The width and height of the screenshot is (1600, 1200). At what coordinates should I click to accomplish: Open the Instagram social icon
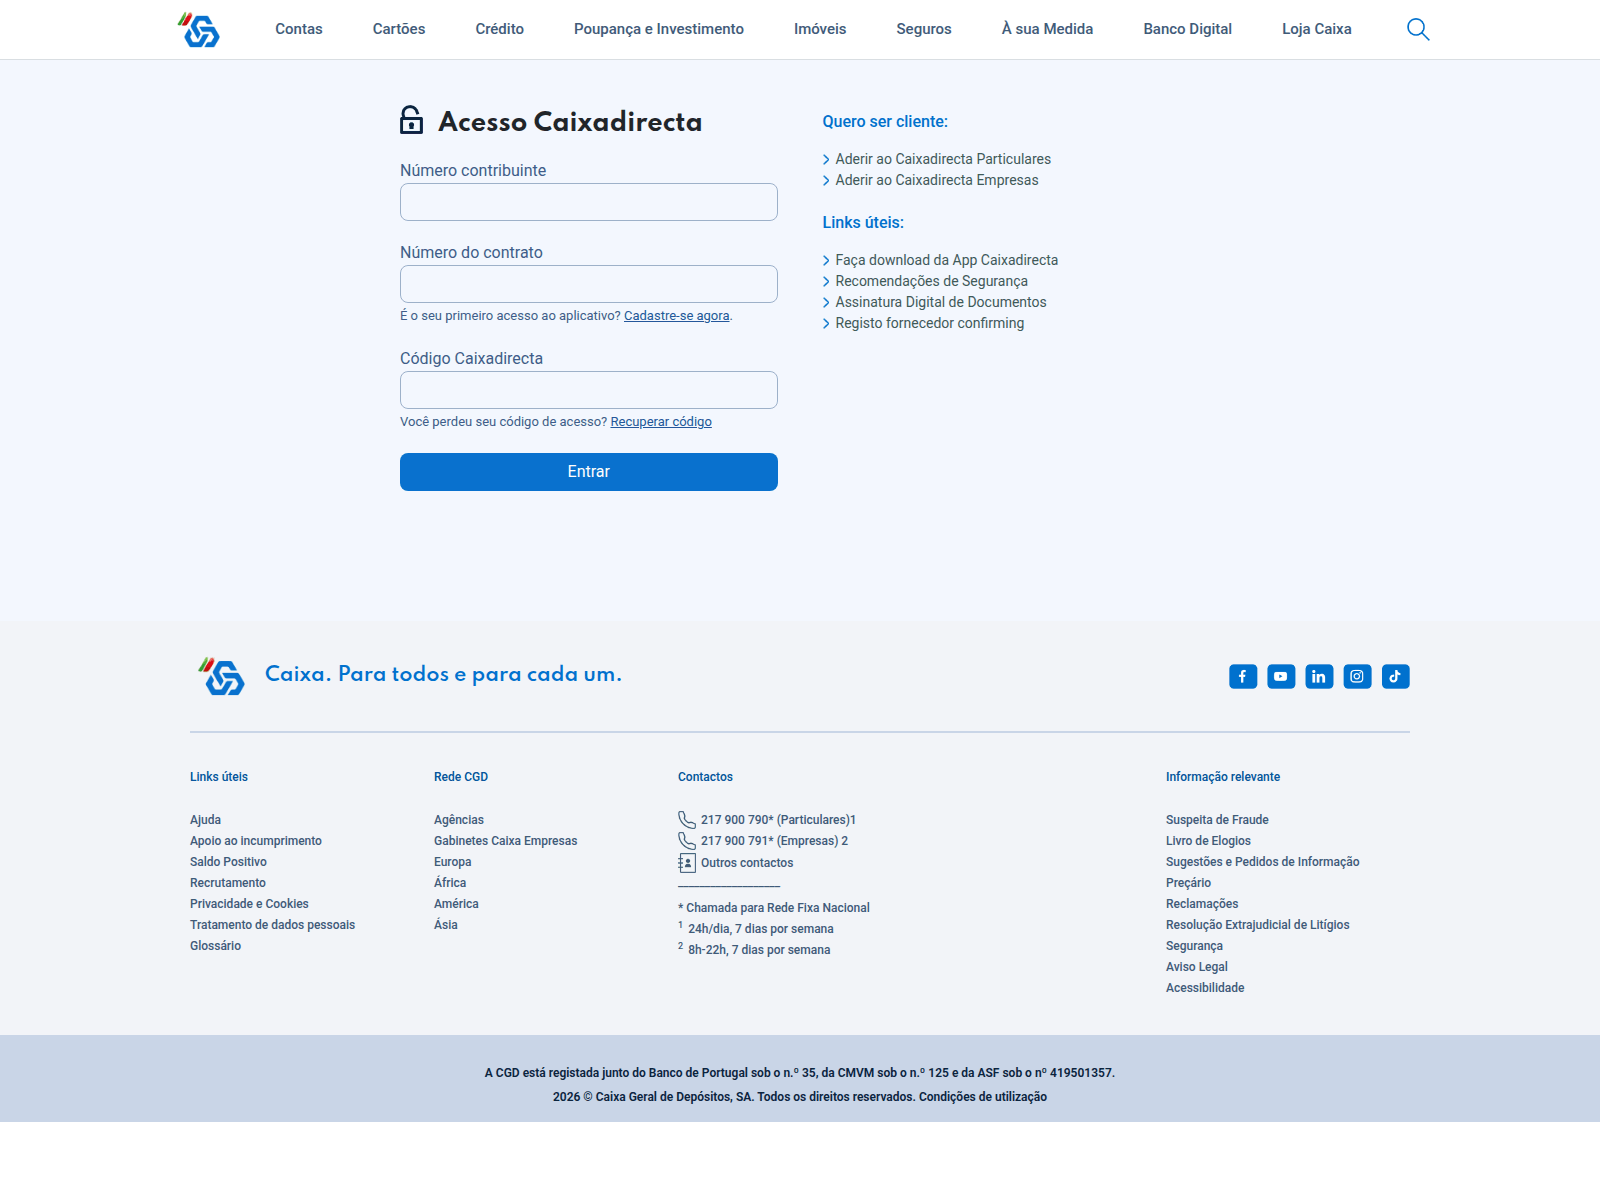tap(1357, 677)
